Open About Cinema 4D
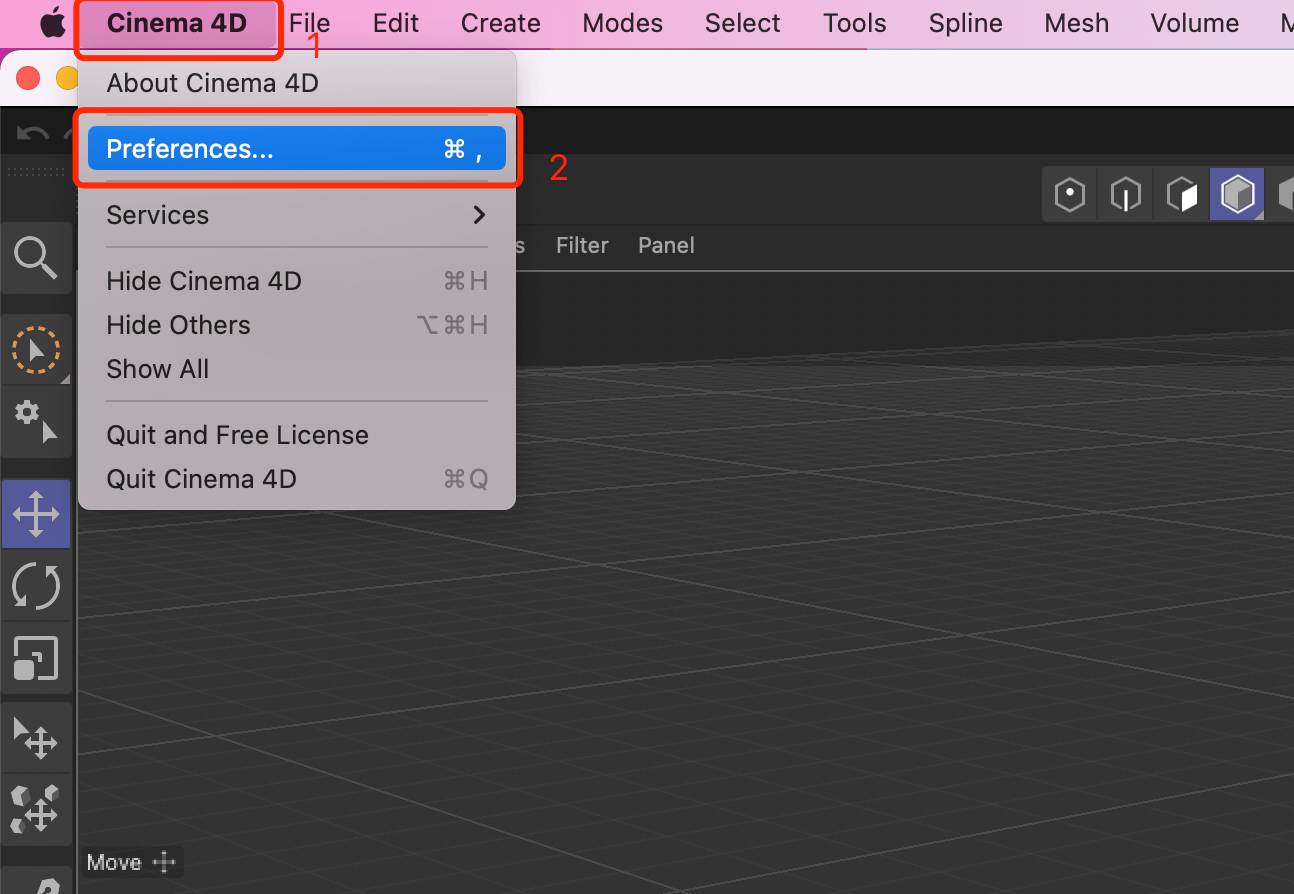The height and width of the screenshot is (894, 1294). (212, 83)
